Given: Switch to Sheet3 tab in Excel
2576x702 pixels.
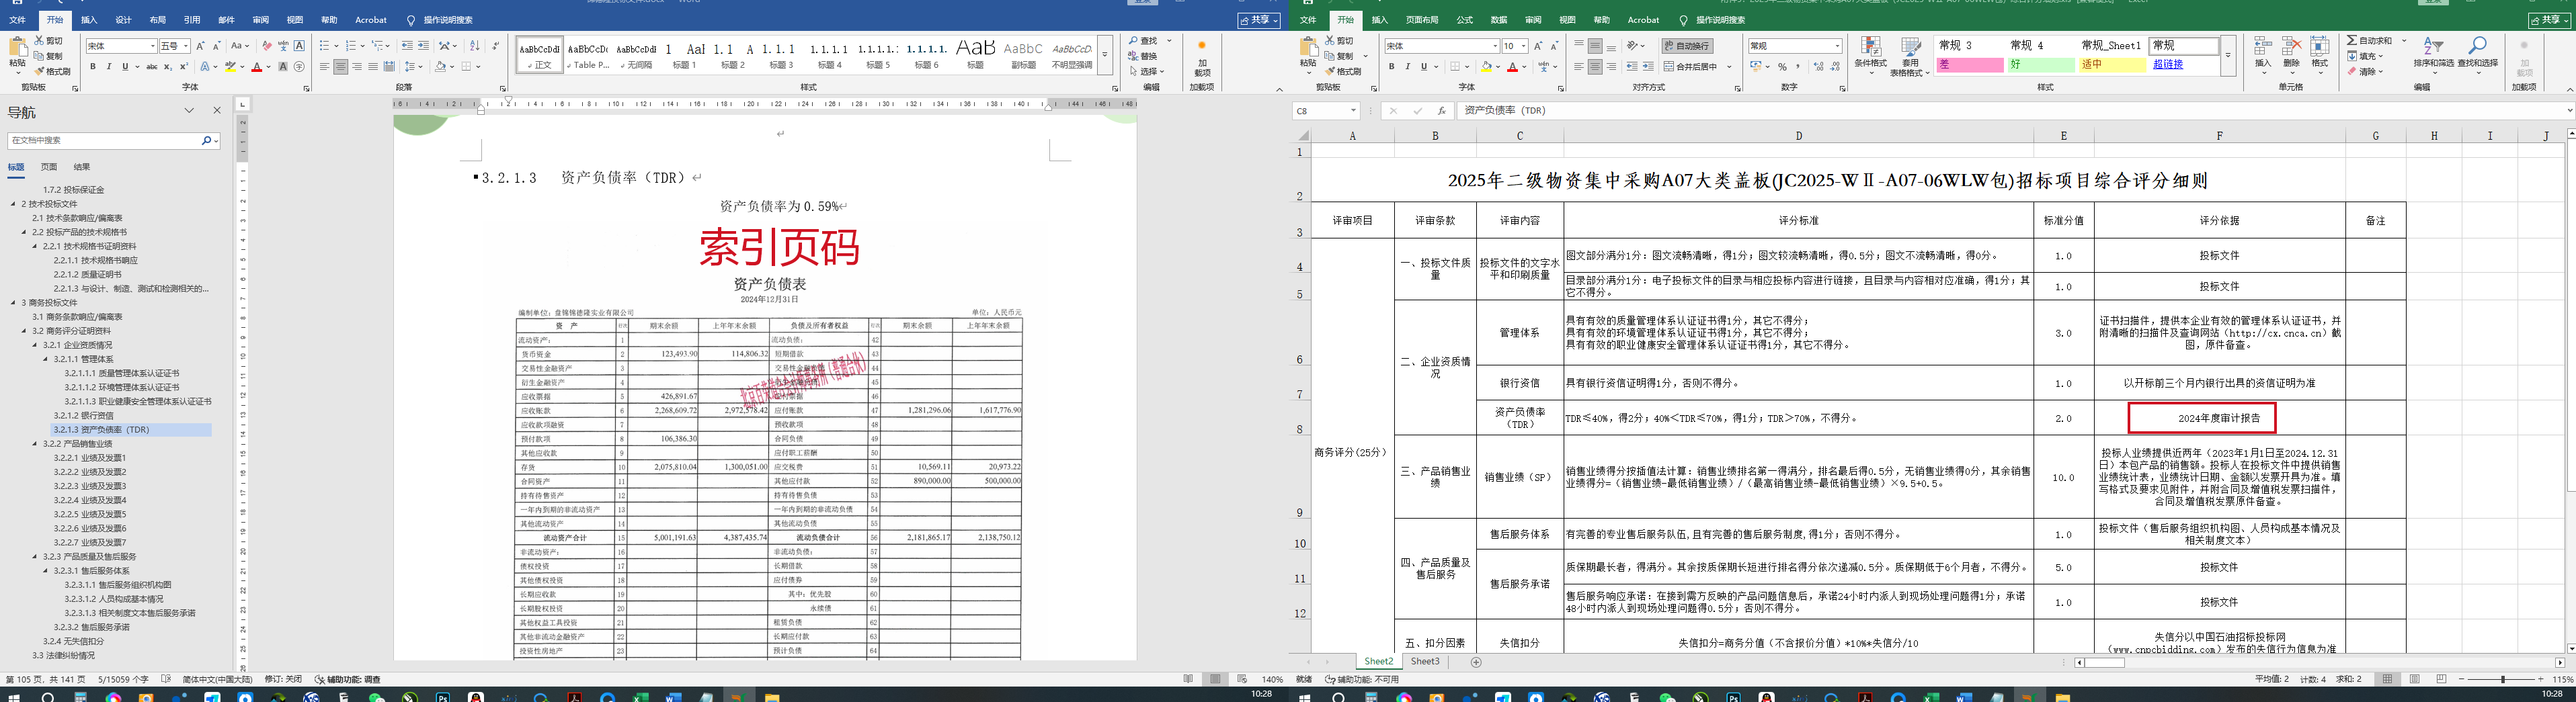Looking at the screenshot, I should [x=1425, y=662].
